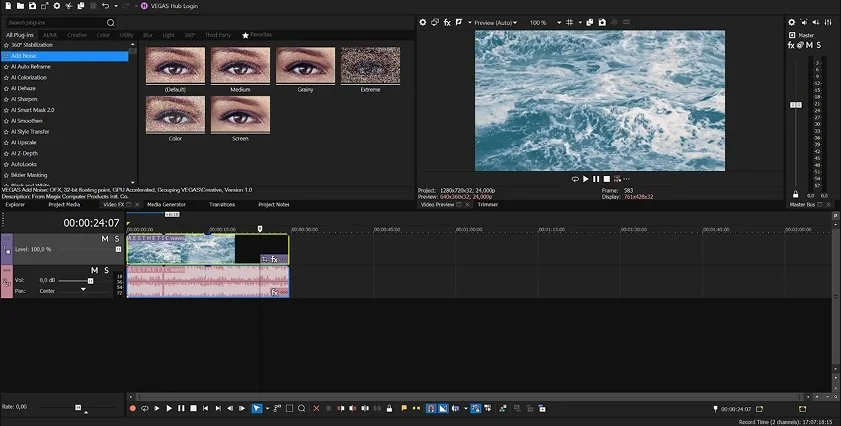This screenshot has width=841, height=426.
Task: Click the Undo arrow in the top toolbar
Action: pyautogui.click(x=105, y=6)
